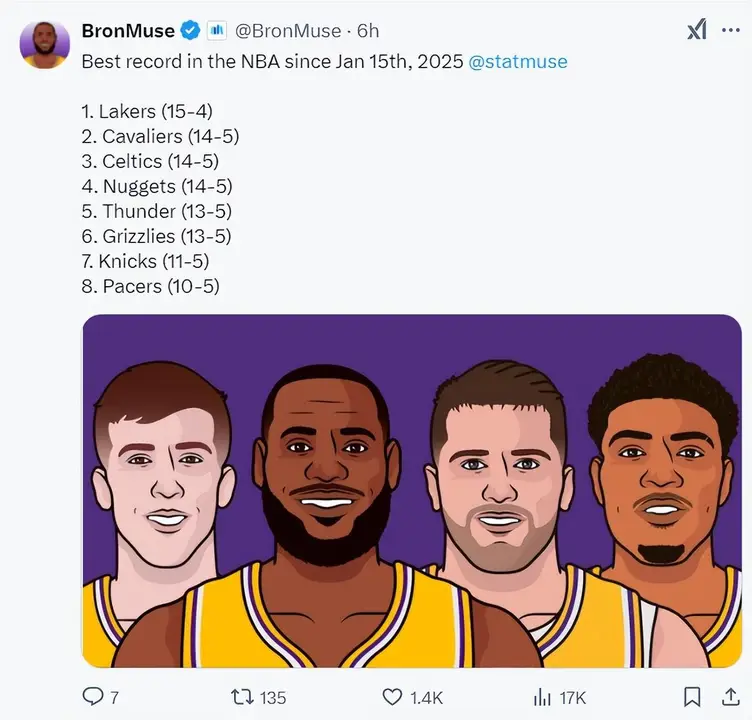
Task: Click the 135 reposts count
Action: [x=272, y=697]
